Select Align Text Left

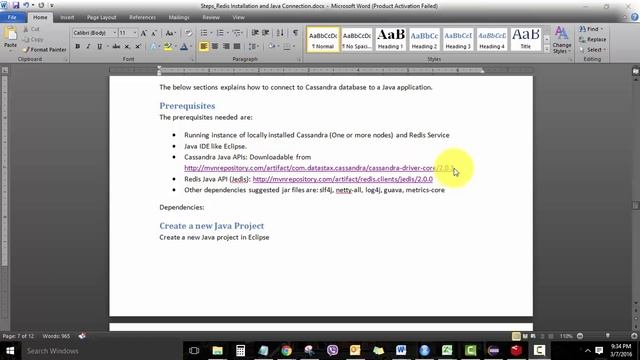pyautogui.click(x=204, y=47)
